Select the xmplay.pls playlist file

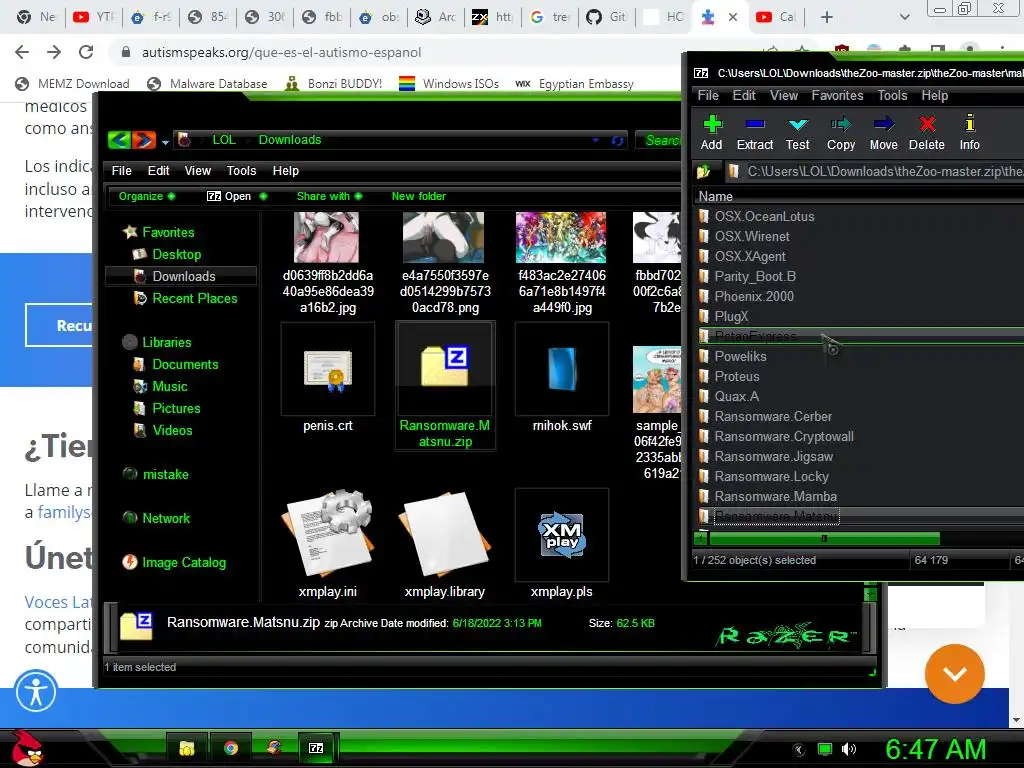click(x=562, y=544)
